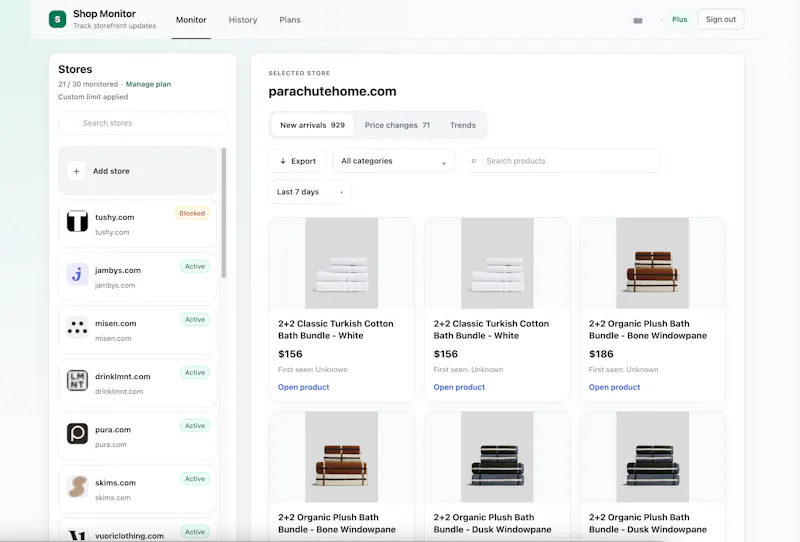Click the 21 / 30 monitored text
800x542 pixels.
[x=88, y=84]
